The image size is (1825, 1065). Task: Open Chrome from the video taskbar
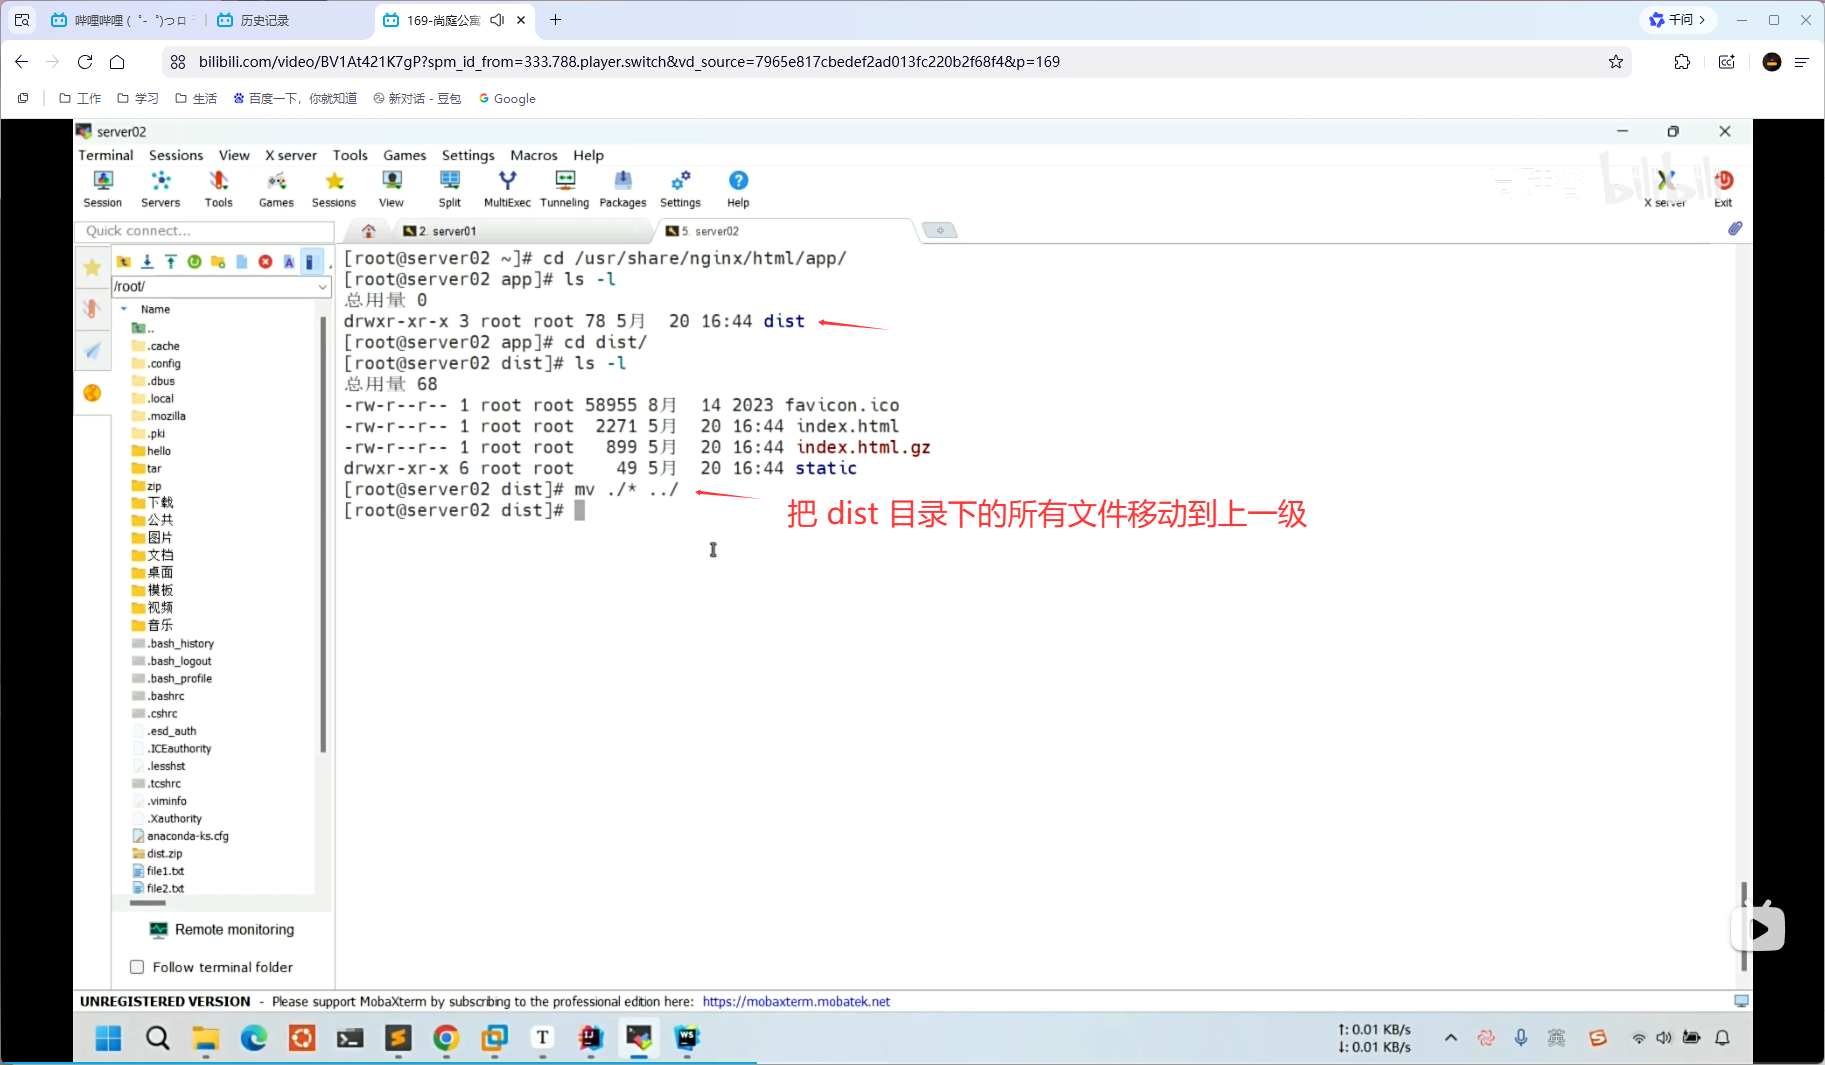click(x=446, y=1038)
